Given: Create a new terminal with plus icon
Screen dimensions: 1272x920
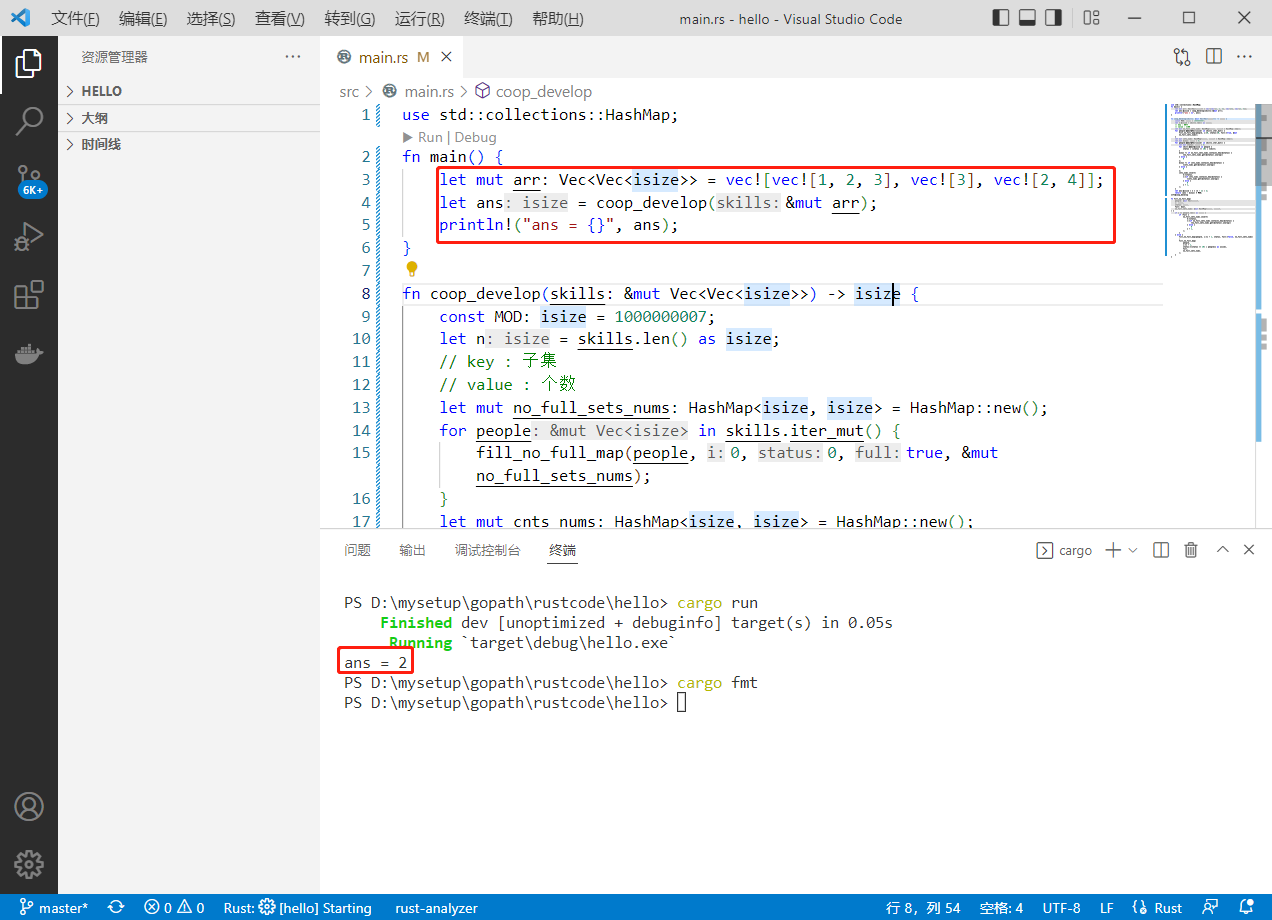Looking at the screenshot, I should coord(1112,550).
